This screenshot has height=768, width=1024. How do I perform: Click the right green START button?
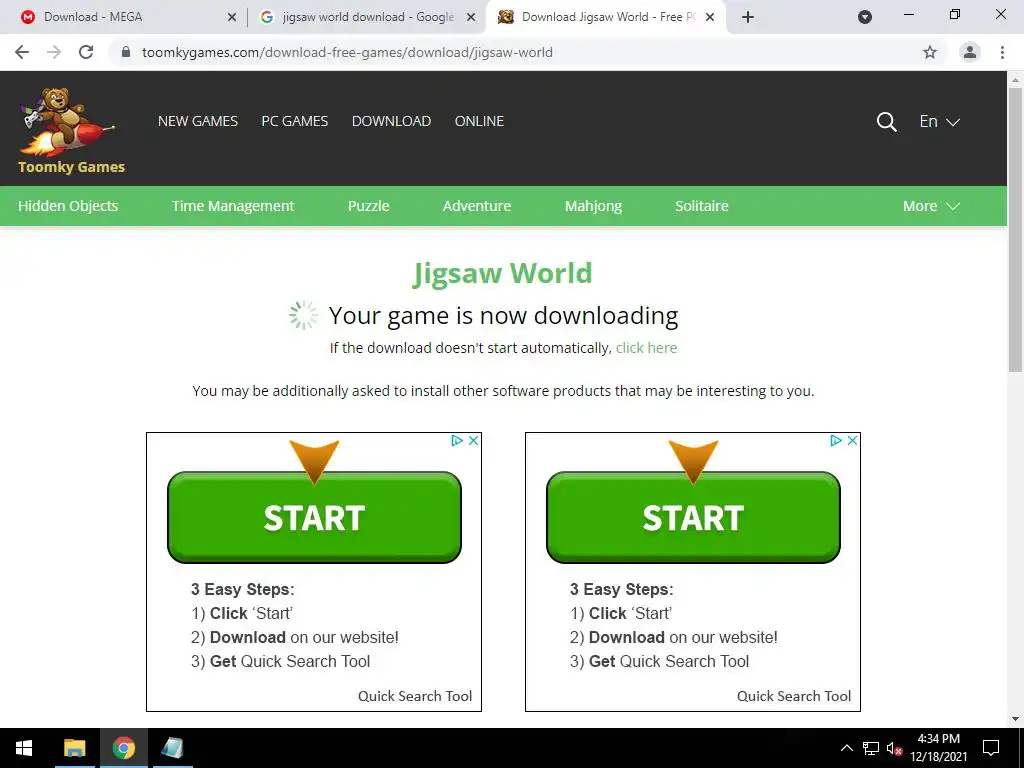(x=693, y=517)
